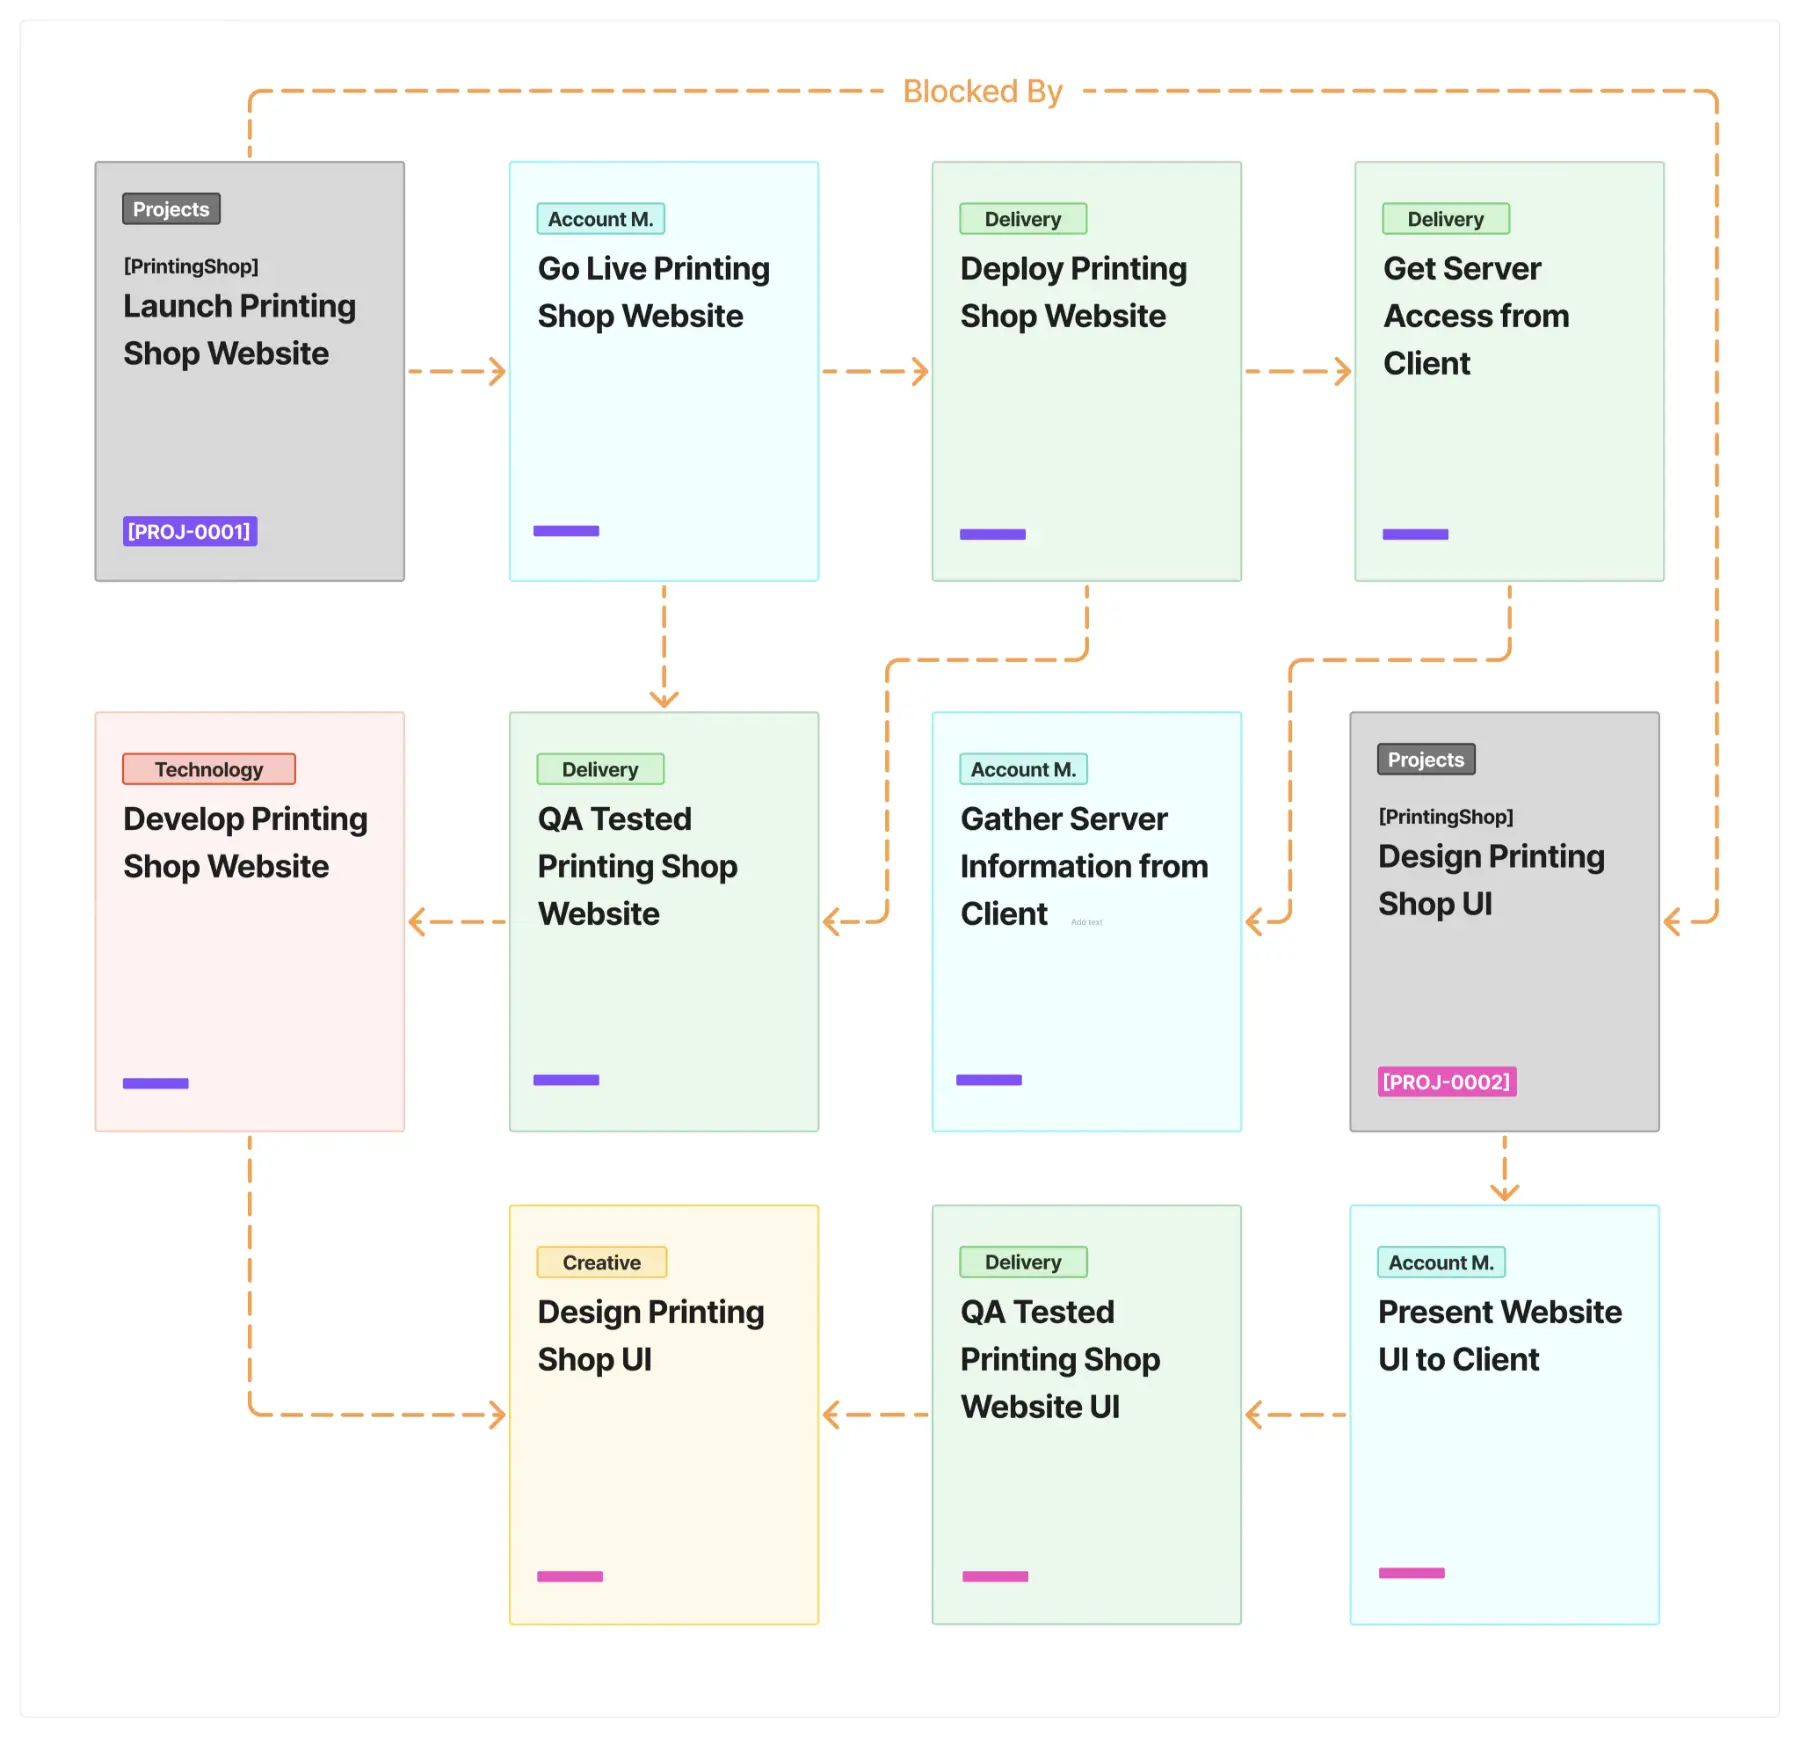This screenshot has height=1738, width=1800.
Task: Select the 'Go Live Printing Shop Website' title
Action: (653, 292)
